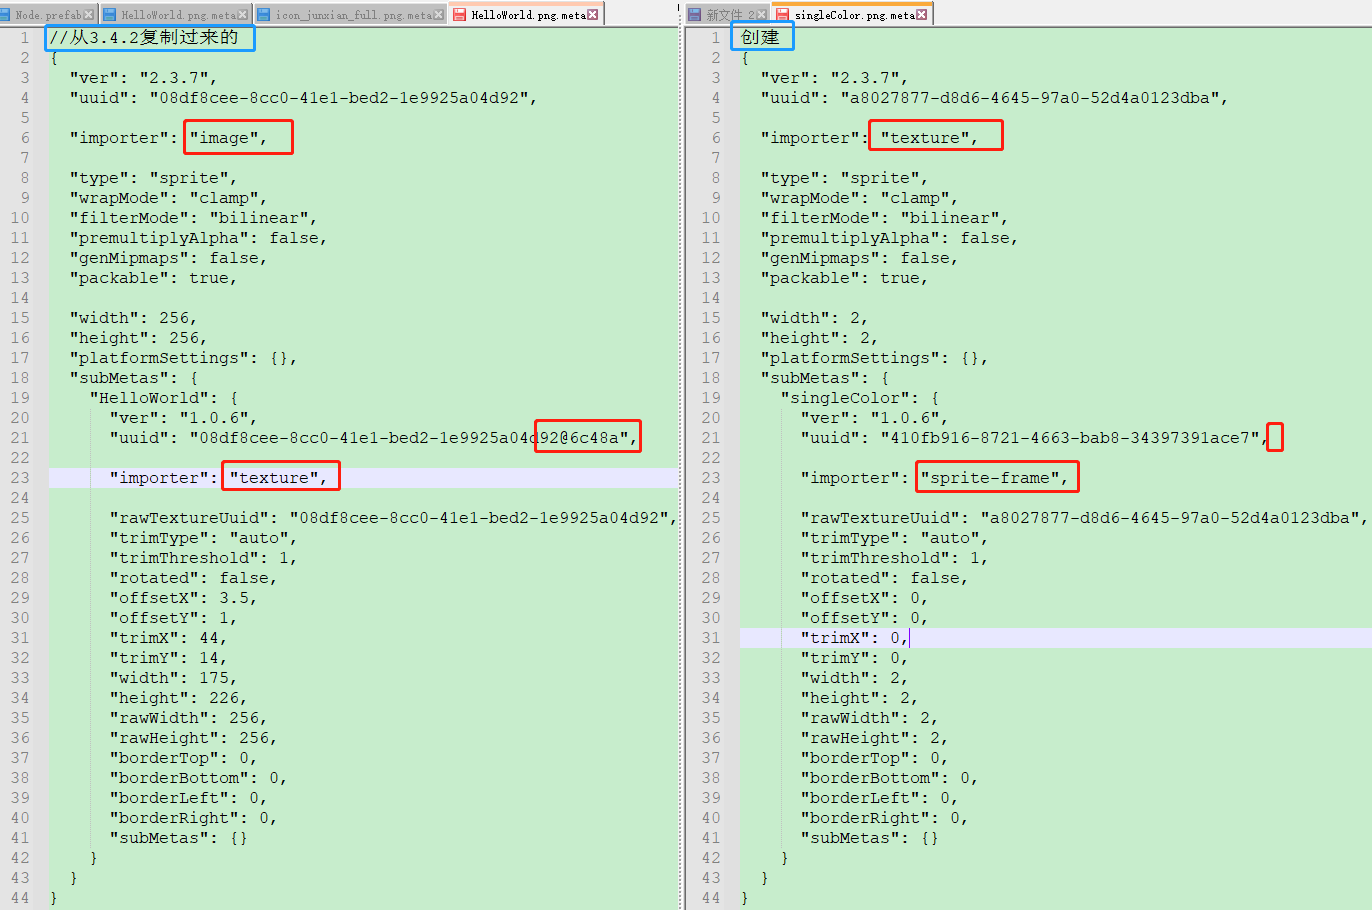The height and width of the screenshot is (914, 1372).
Task: Click the "offsetX": 3.5 line
Action: [x=184, y=598]
